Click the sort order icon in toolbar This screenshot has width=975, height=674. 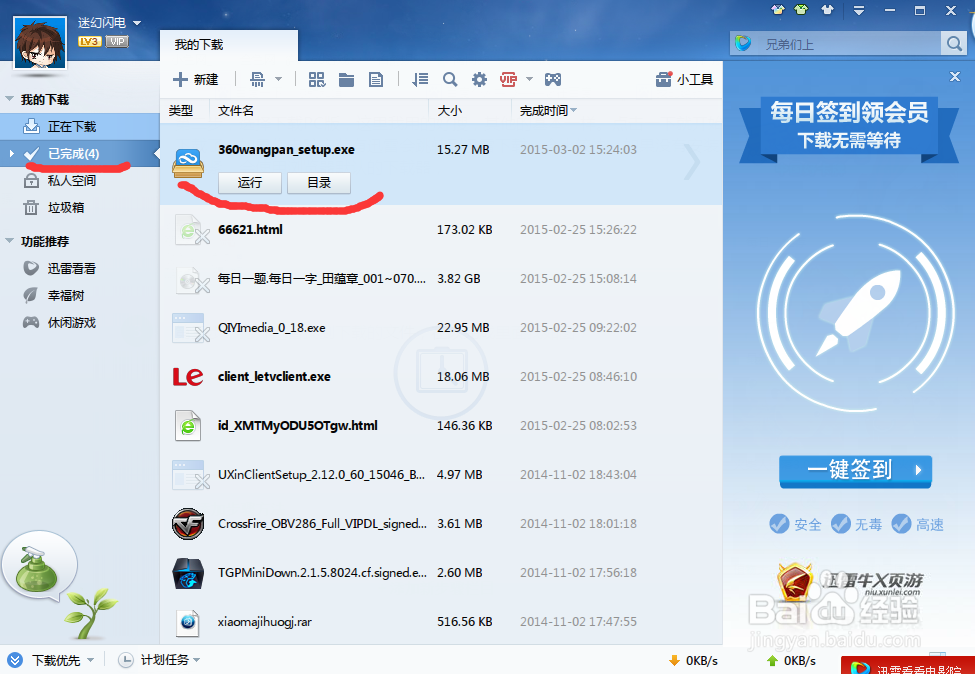tap(420, 80)
